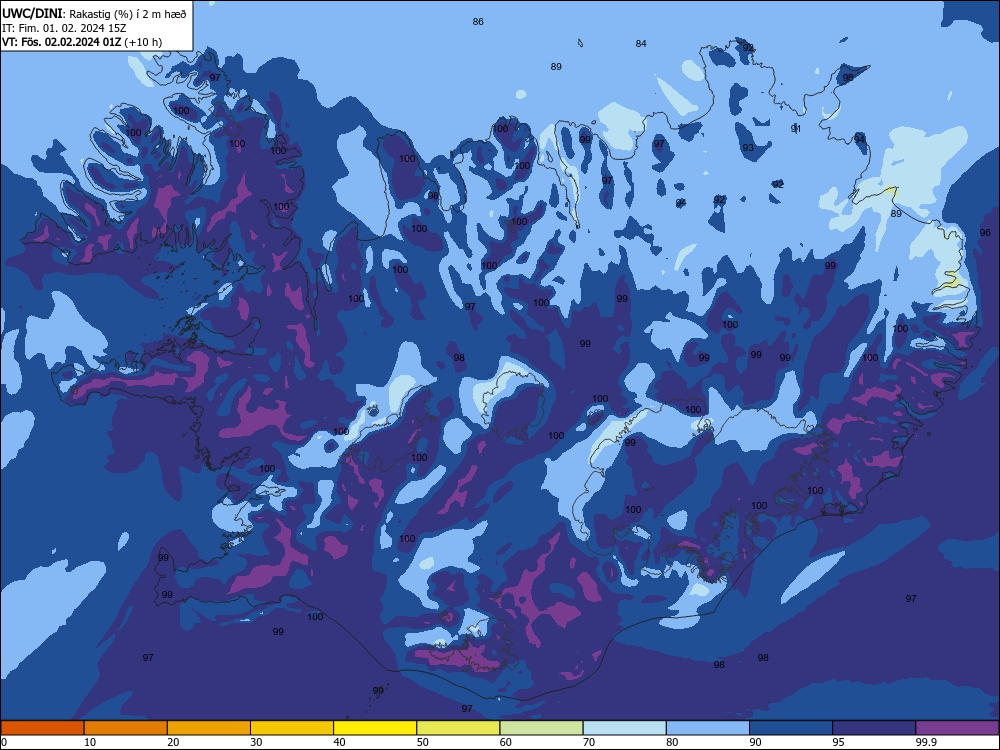Click the pale blue 70-80 legend swatch

pyautogui.click(x=624, y=728)
